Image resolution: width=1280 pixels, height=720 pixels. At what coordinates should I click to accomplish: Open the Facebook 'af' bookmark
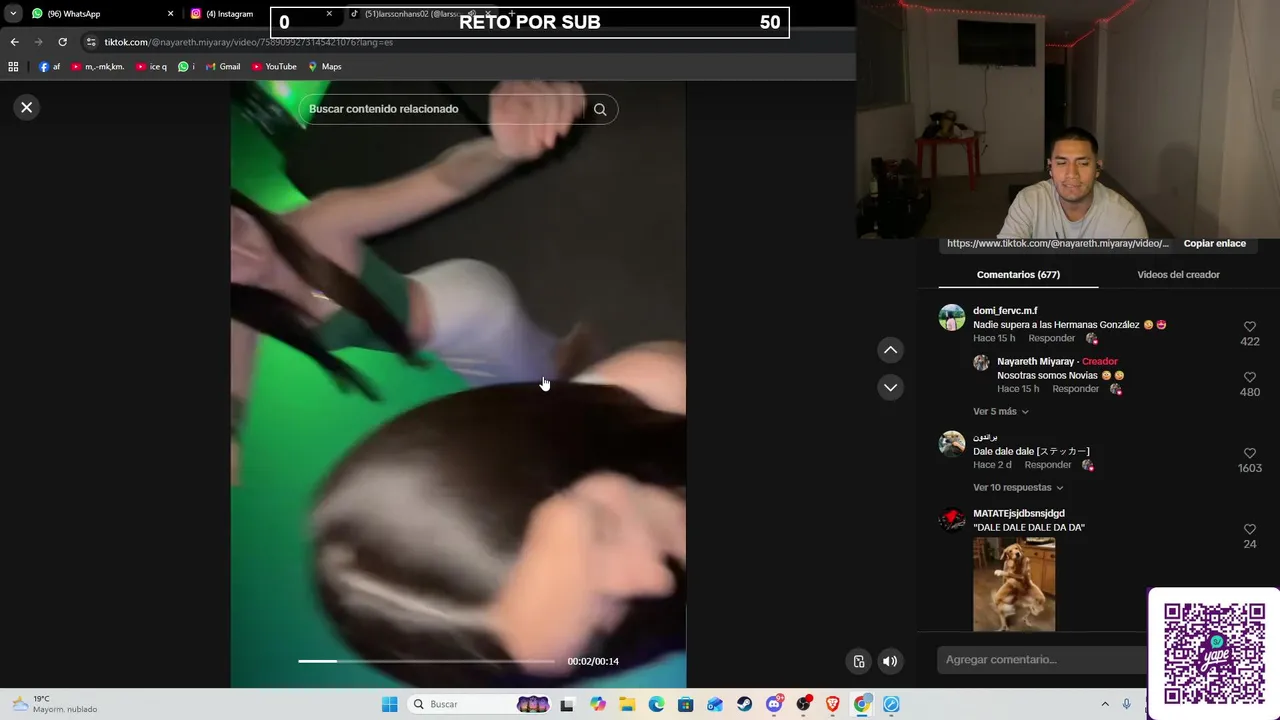coord(50,67)
